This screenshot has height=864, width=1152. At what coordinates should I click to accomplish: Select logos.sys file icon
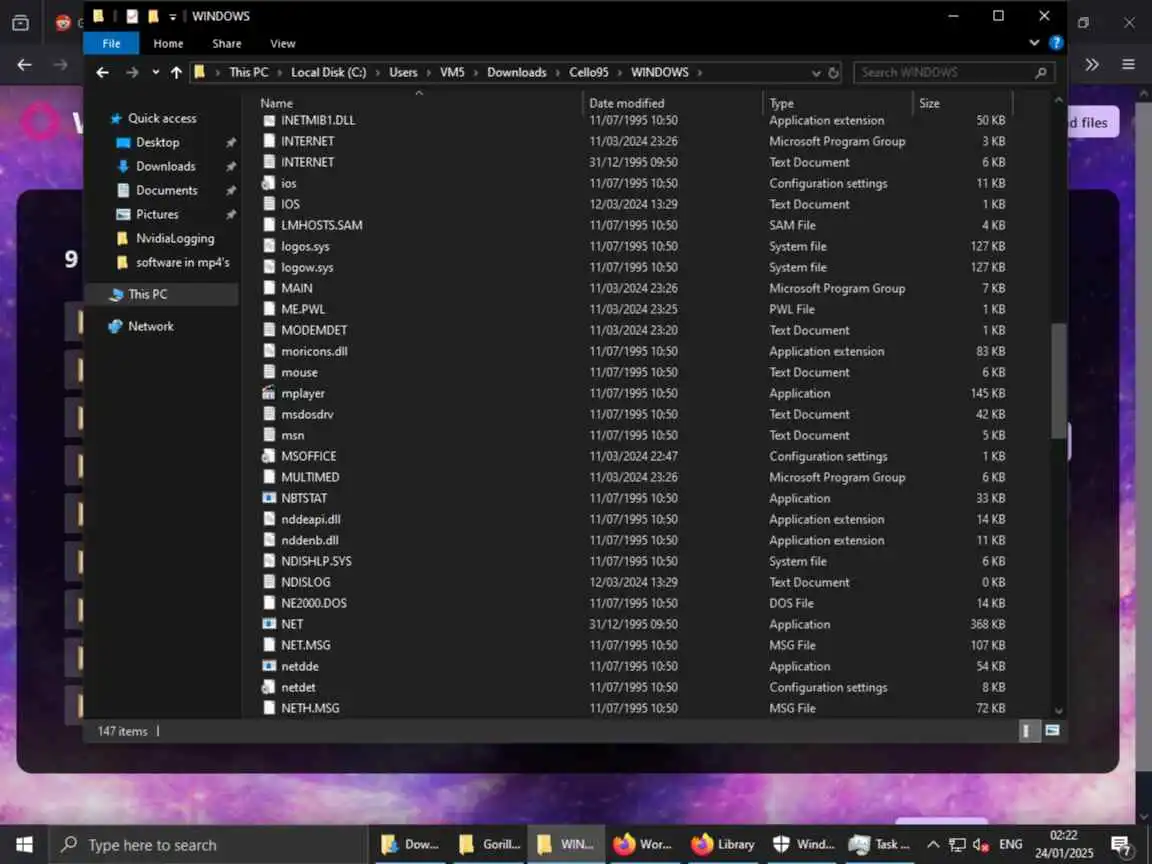point(269,246)
